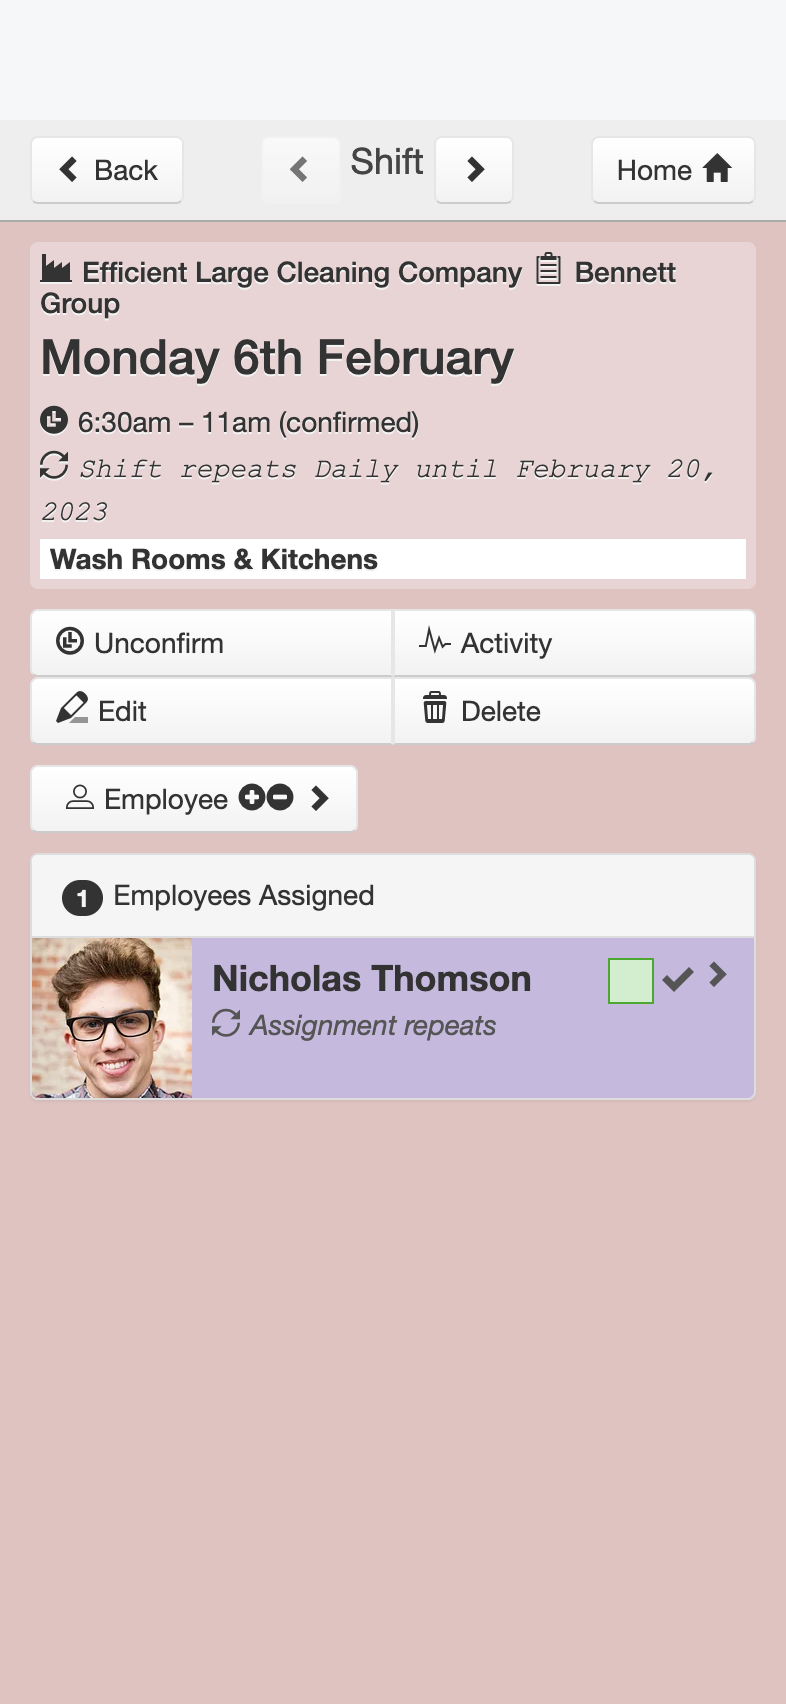Click the shift repeat arrows icon
Screen dimensions: 786x1704
pyautogui.click(x=54, y=465)
